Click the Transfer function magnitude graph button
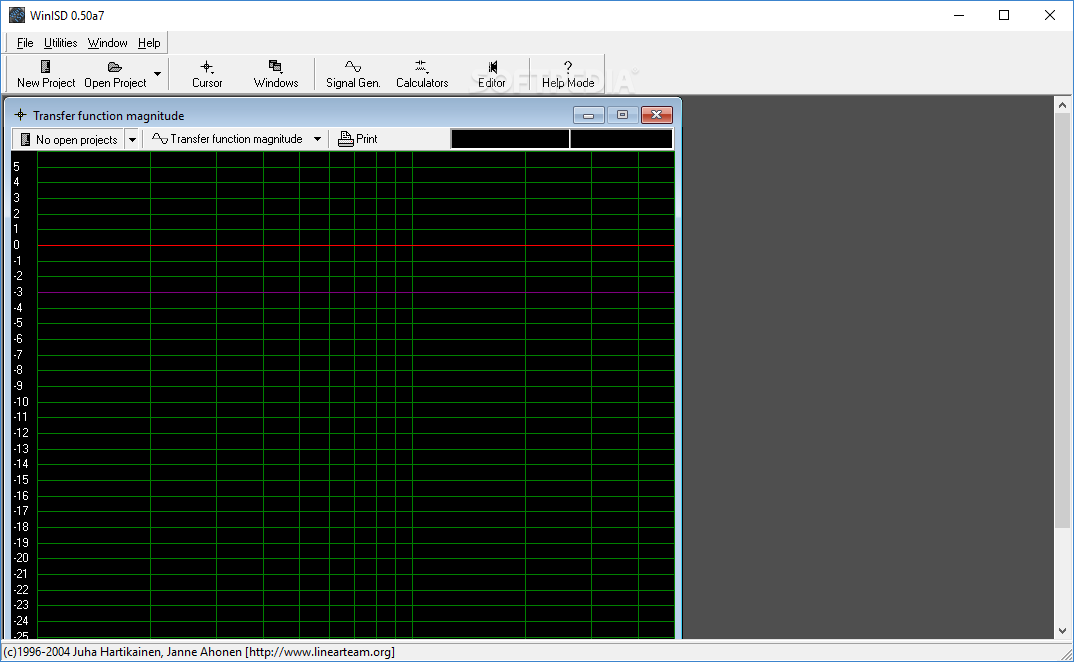This screenshot has width=1074, height=662. 227,139
